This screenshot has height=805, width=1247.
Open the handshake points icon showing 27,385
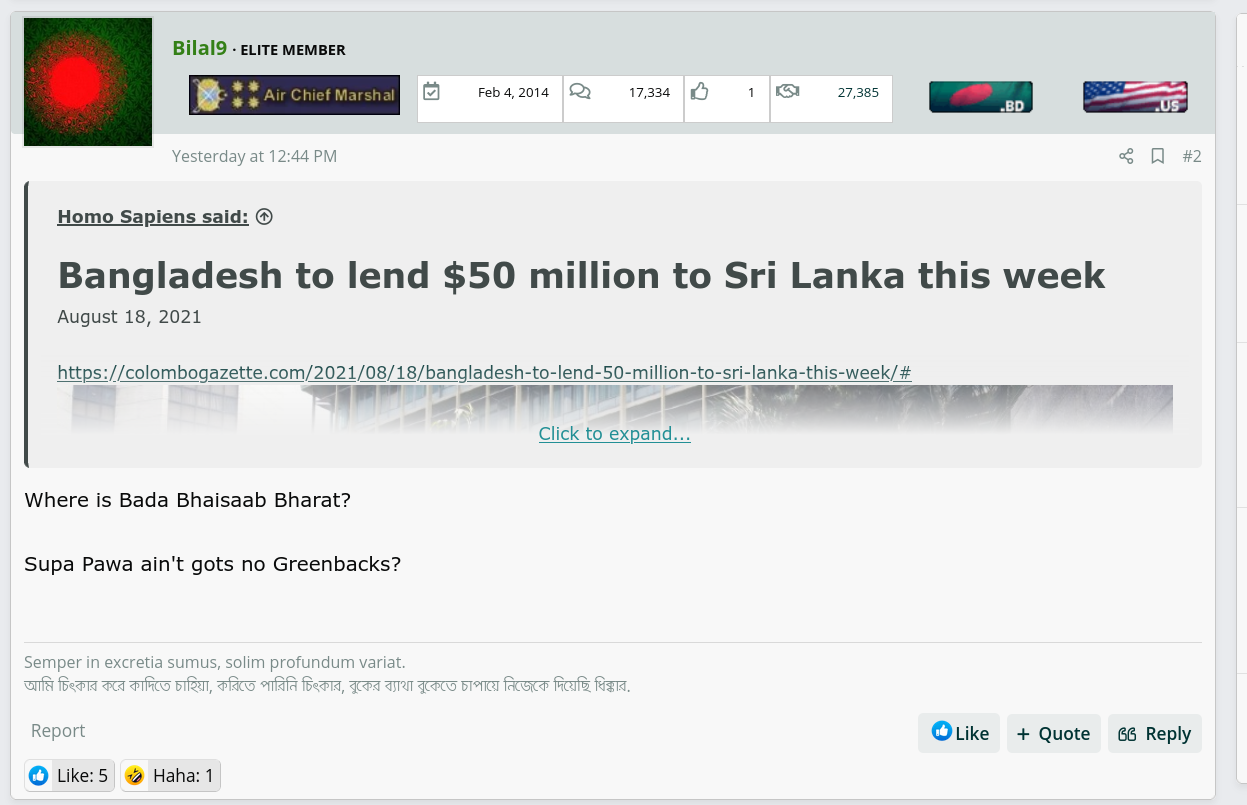787,92
